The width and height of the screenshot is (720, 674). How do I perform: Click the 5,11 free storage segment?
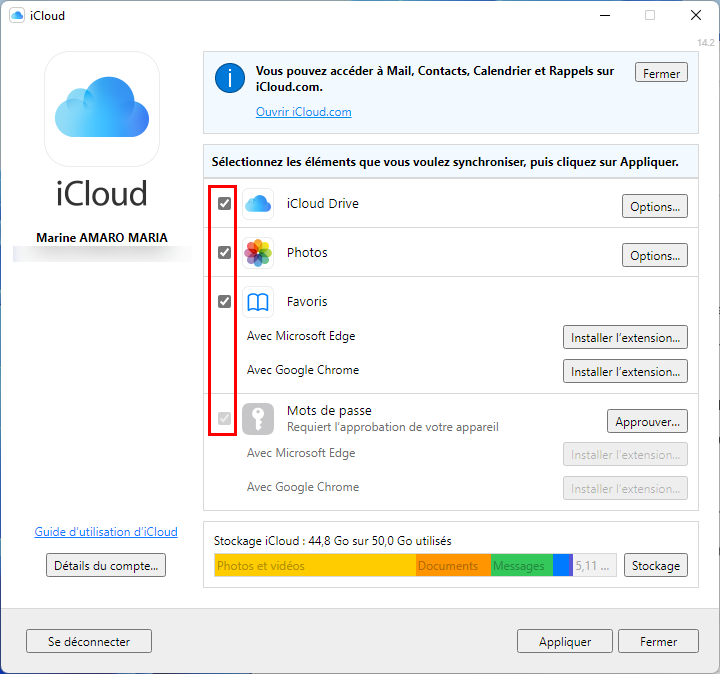[x=594, y=565]
